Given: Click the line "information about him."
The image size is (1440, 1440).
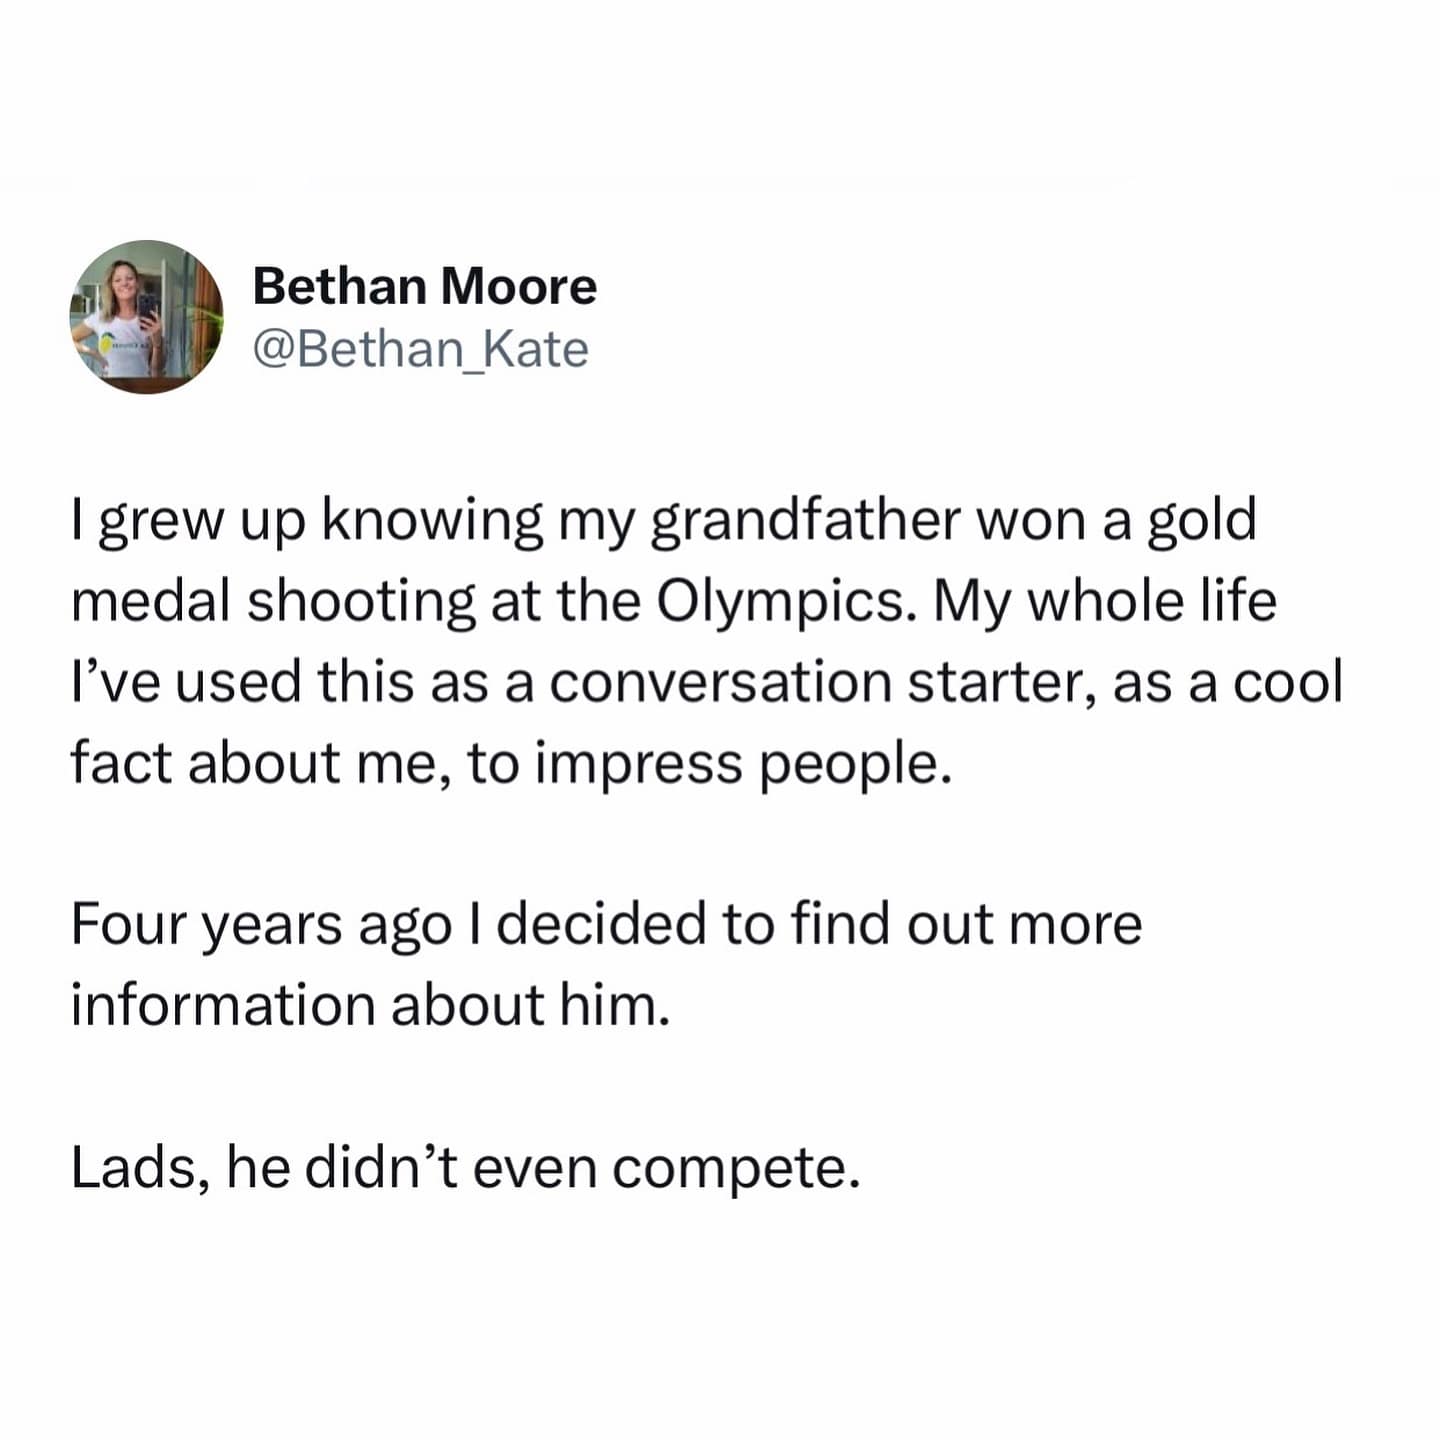Looking at the screenshot, I should [x=369, y=1004].
